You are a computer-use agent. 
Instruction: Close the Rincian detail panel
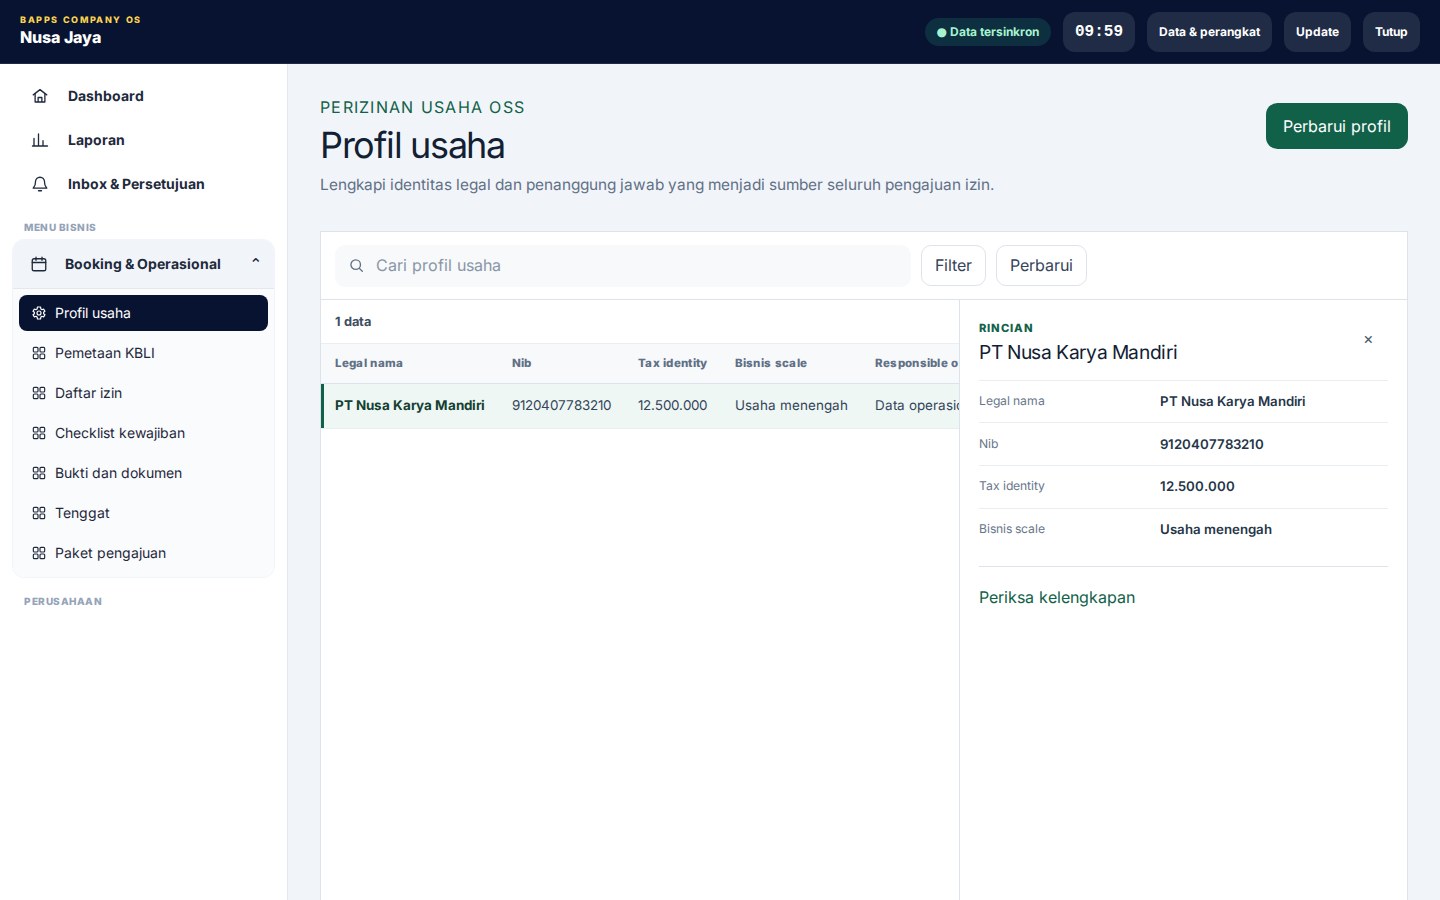[x=1368, y=340]
